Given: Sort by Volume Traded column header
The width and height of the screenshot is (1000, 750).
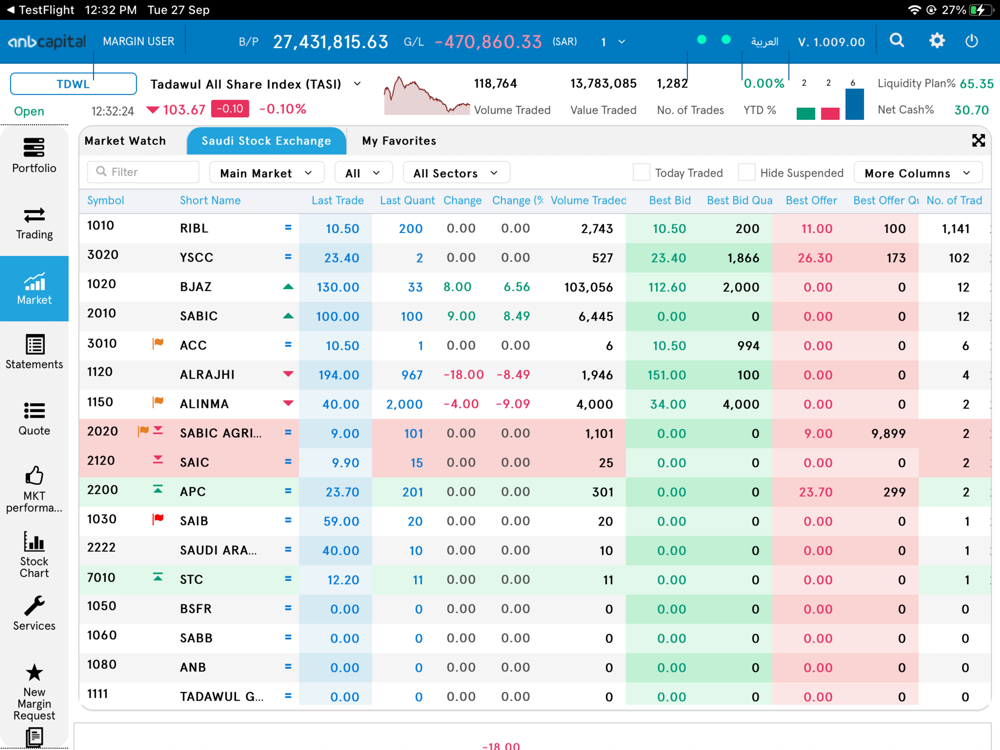Looking at the screenshot, I should click(x=588, y=200).
